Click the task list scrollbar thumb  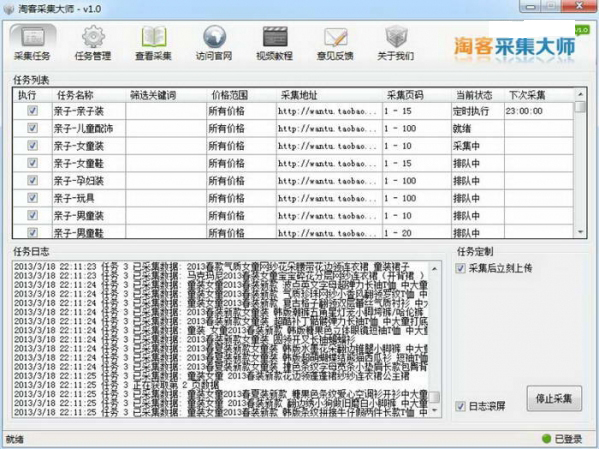click(580, 107)
